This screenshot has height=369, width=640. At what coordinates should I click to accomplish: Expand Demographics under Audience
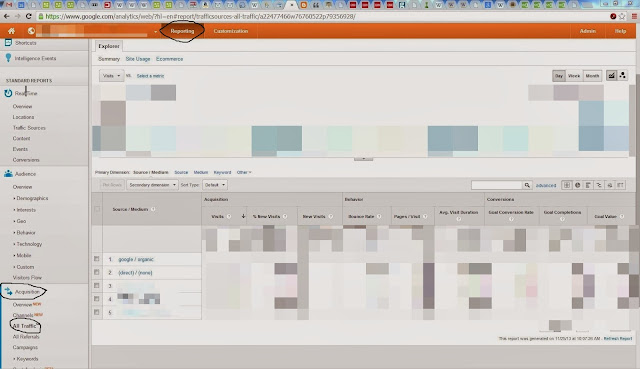pyautogui.click(x=32, y=198)
